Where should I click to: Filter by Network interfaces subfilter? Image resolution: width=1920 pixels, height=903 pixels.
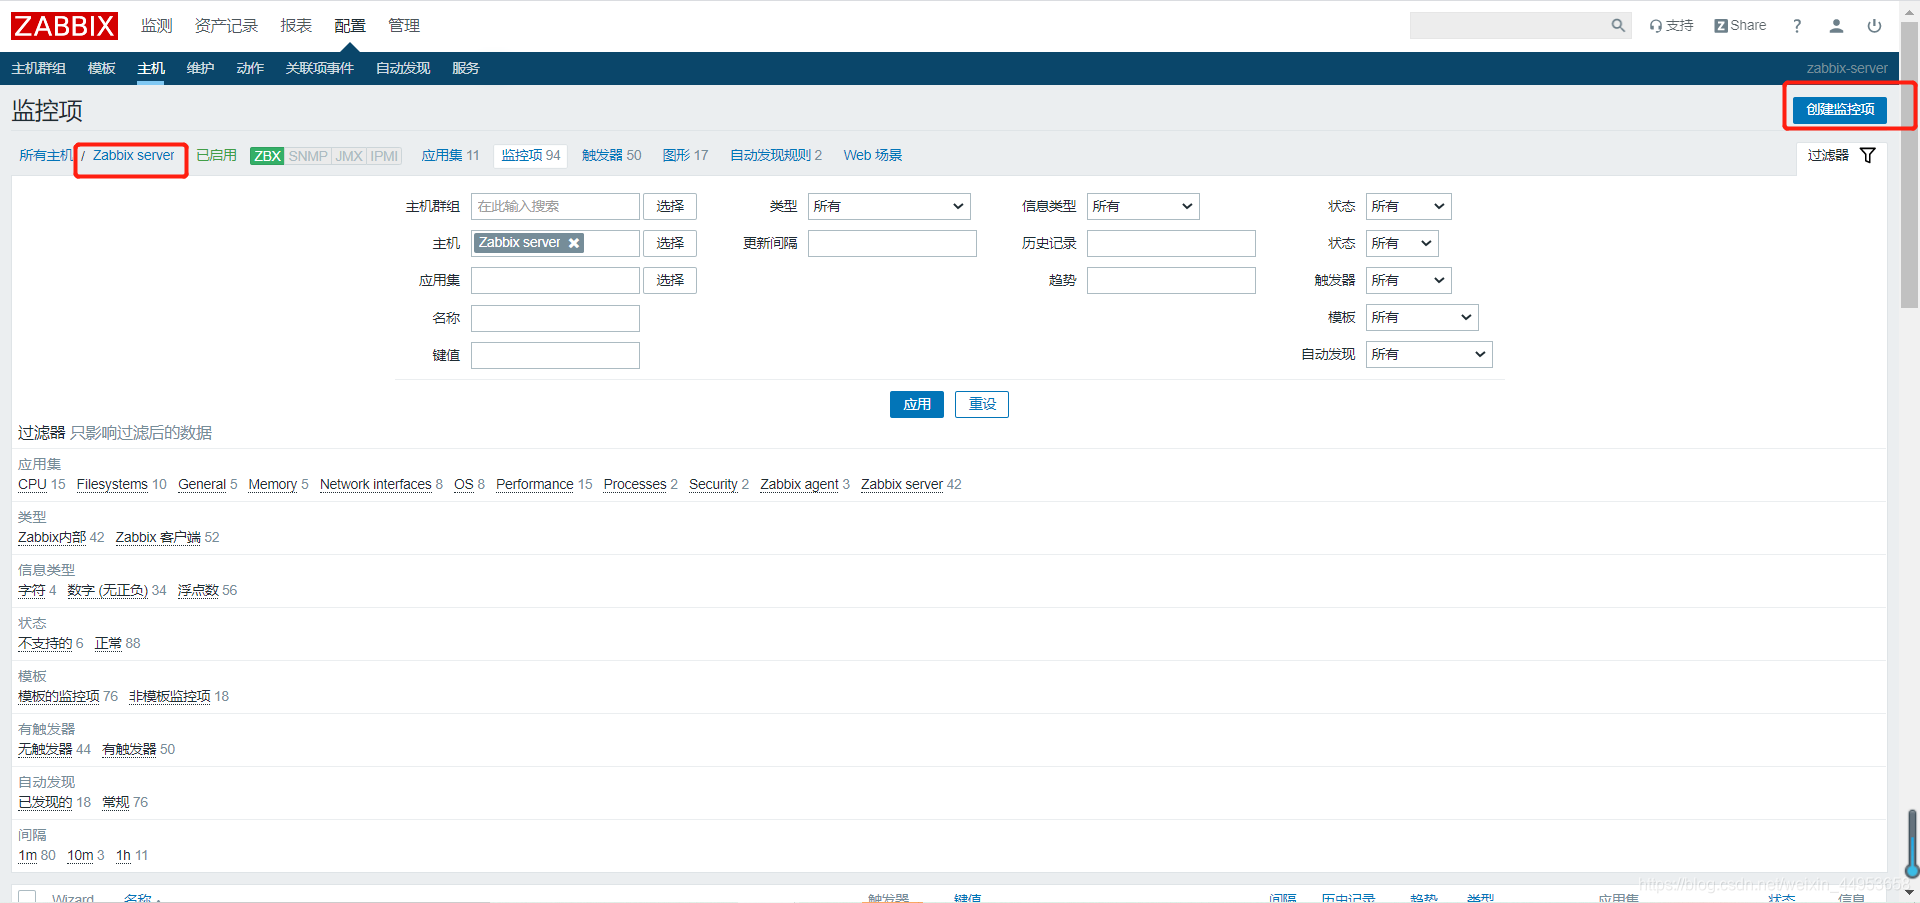(376, 485)
